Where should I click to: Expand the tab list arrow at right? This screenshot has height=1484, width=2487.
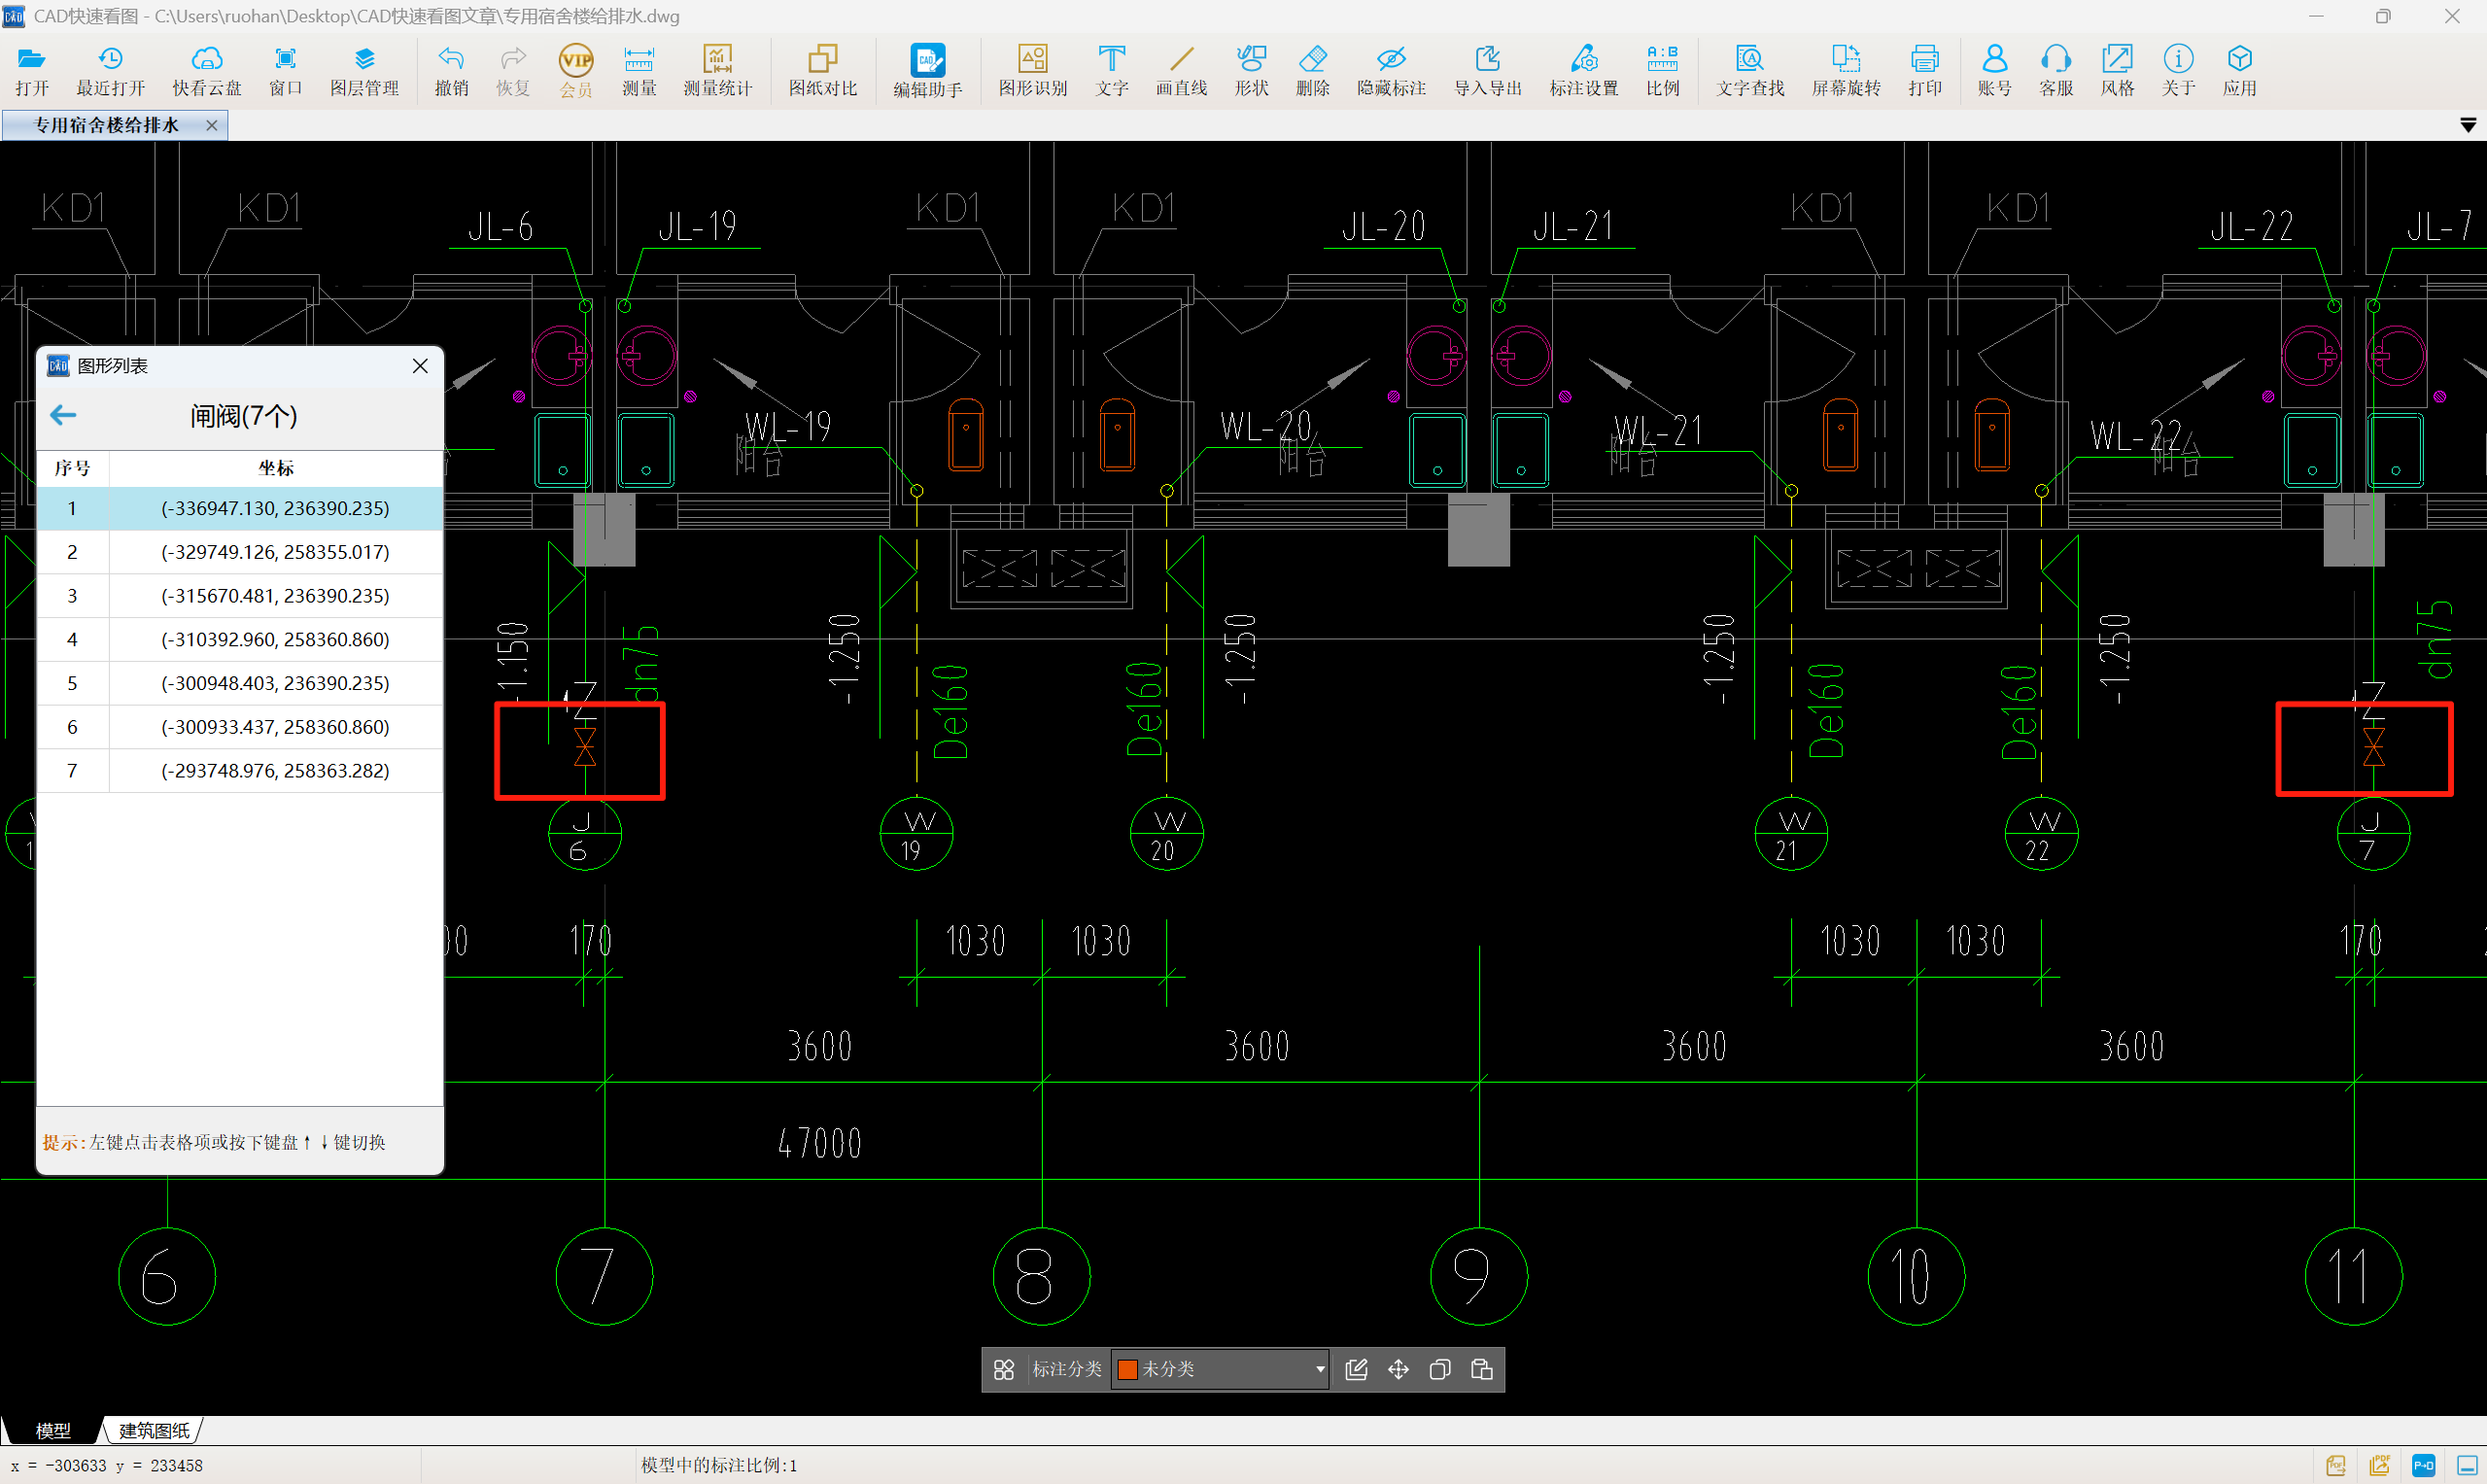(x=2467, y=125)
